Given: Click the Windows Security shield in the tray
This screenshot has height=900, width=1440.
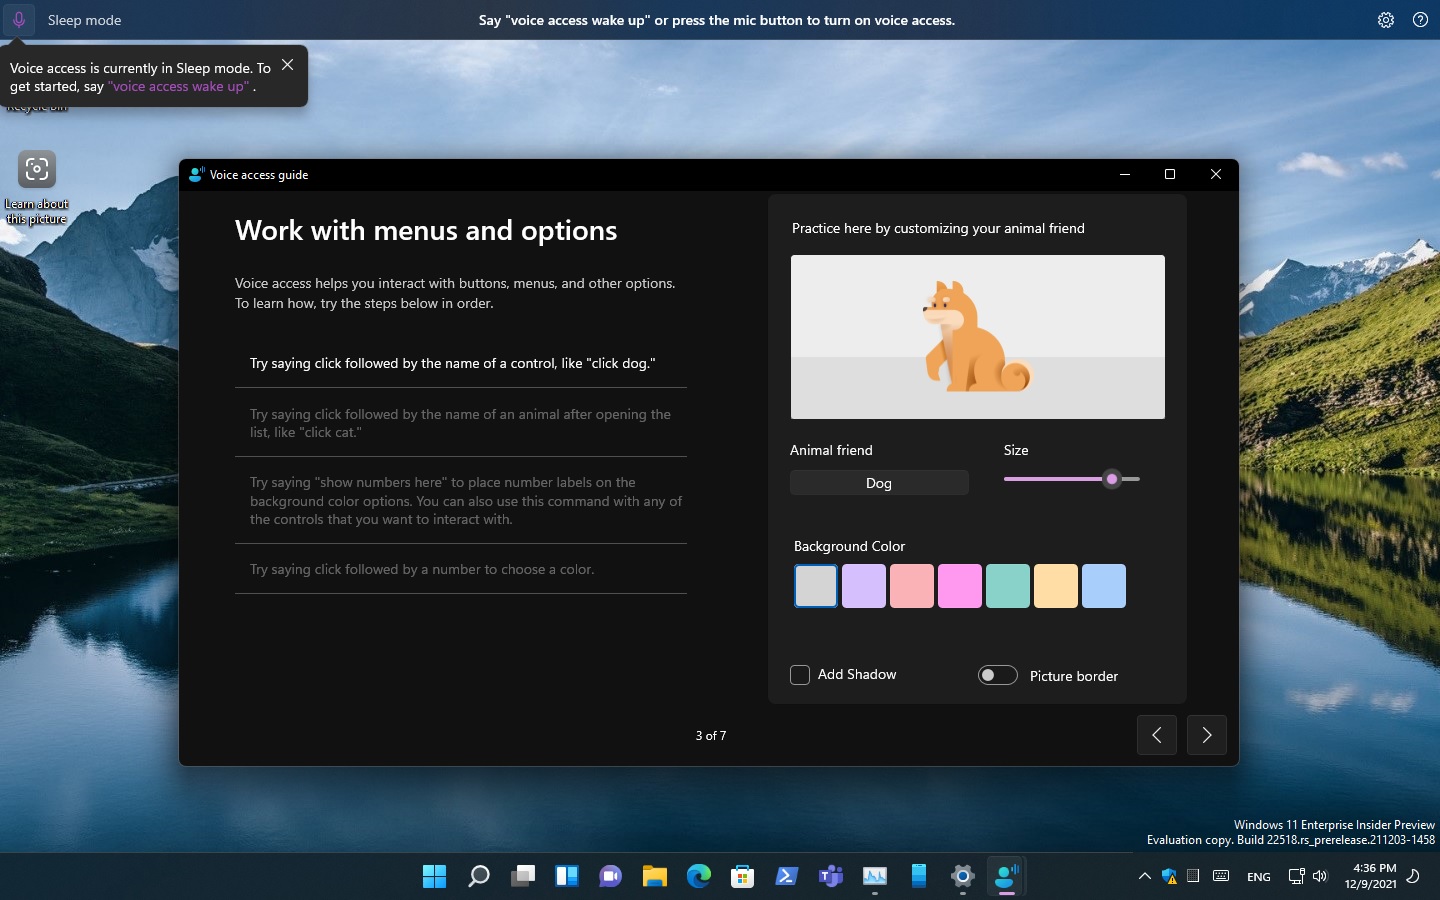Looking at the screenshot, I should pyautogui.click(x=1170, y=877).
